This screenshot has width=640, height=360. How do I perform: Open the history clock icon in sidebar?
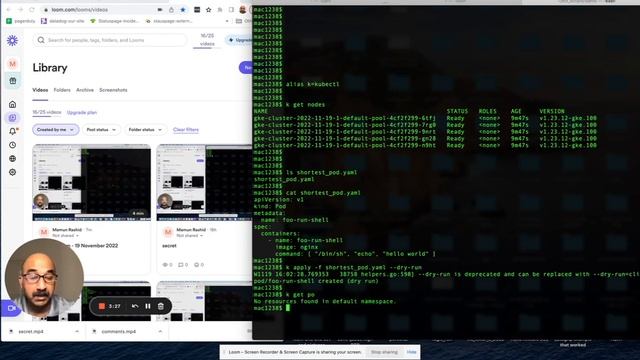[x=13, y=145]
